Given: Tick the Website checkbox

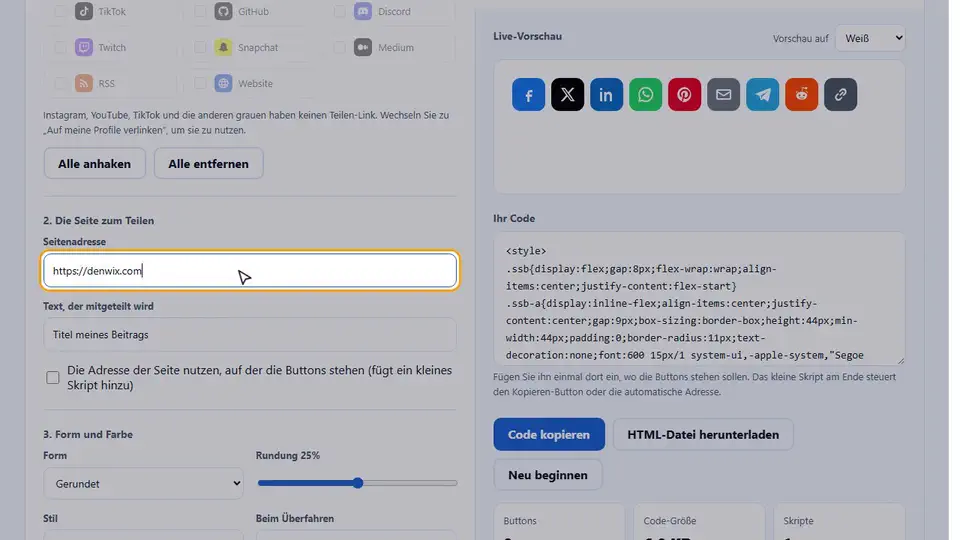Looking at the screenshot, I should [x=200, y=83].
